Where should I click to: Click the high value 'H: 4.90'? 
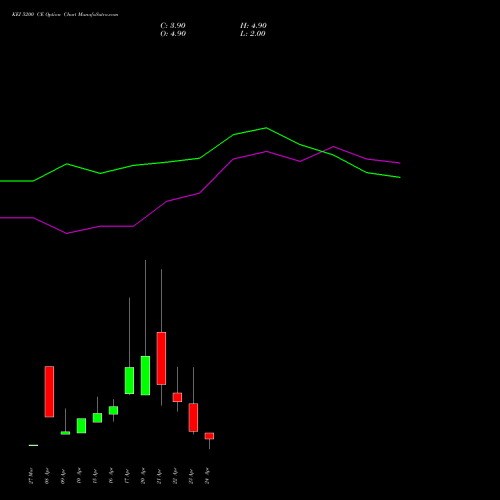(253, 26)
